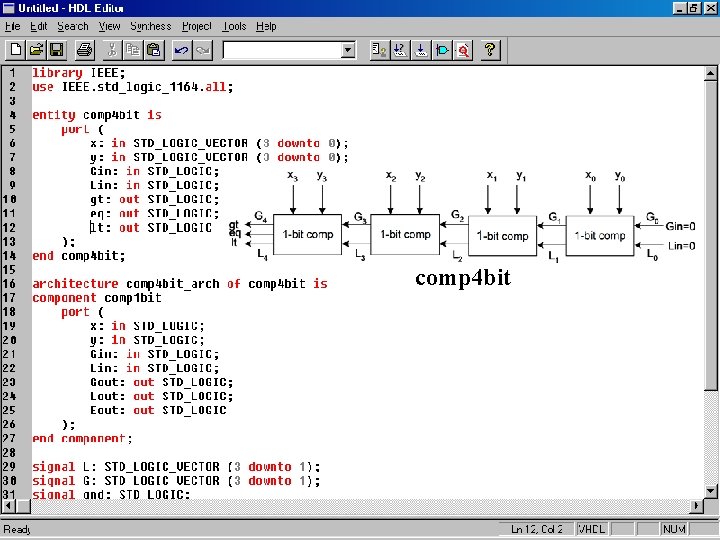Image resolution: width=720 pixels, height=540 pixels.
Task: Click 'end comp4bit;' on line 14
Action: pos(79,256)
